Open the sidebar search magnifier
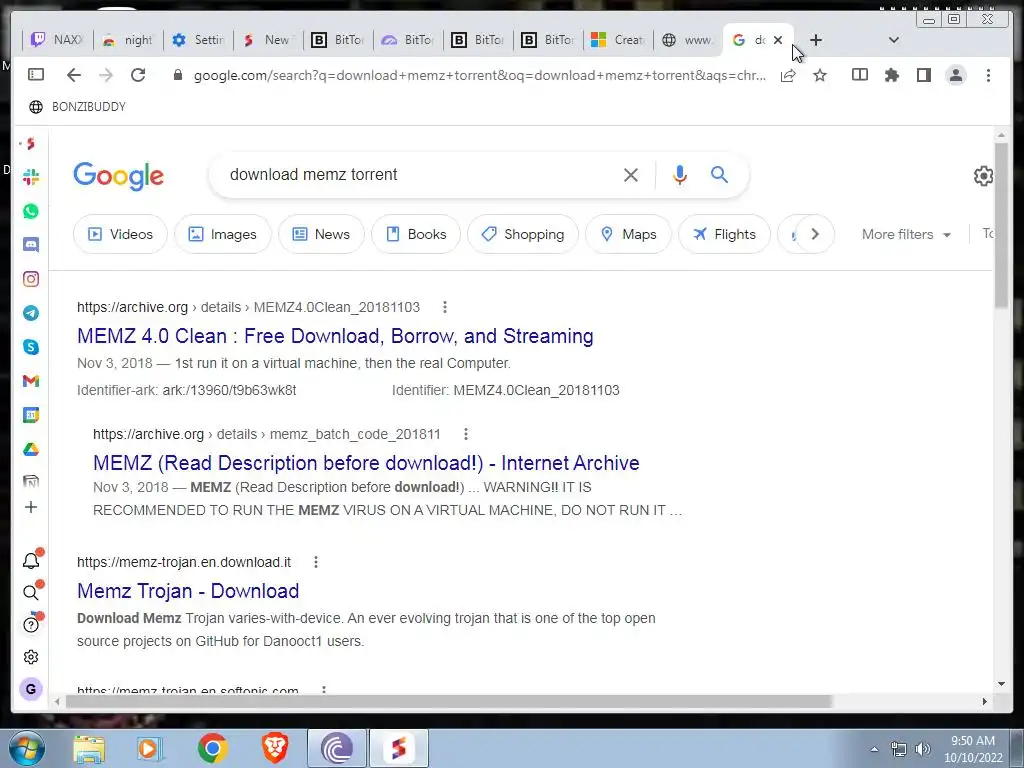 31,592
